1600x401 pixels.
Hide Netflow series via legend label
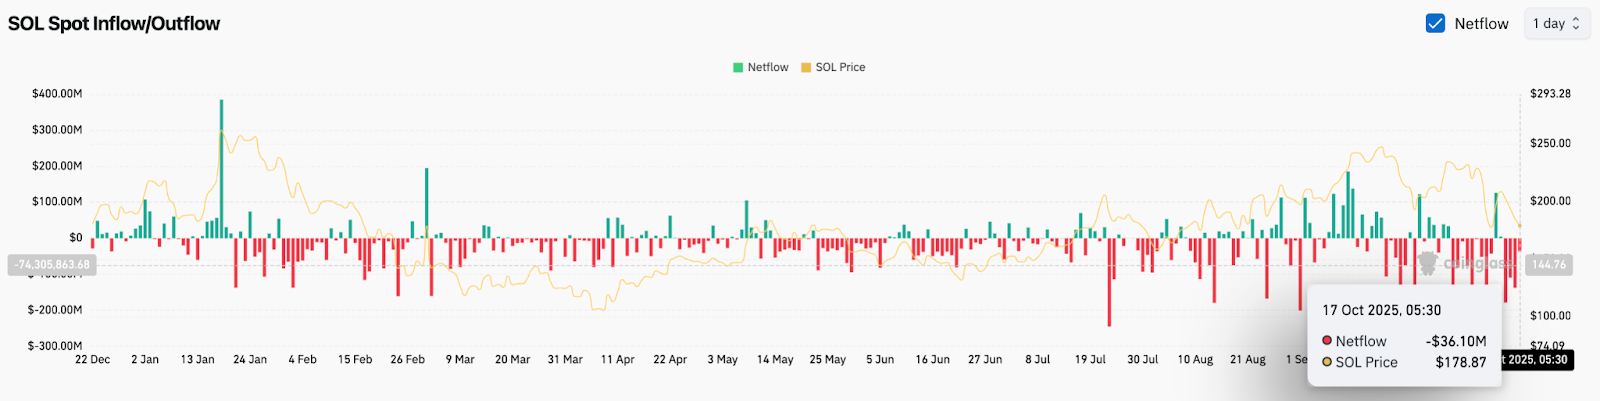[768, 67]
